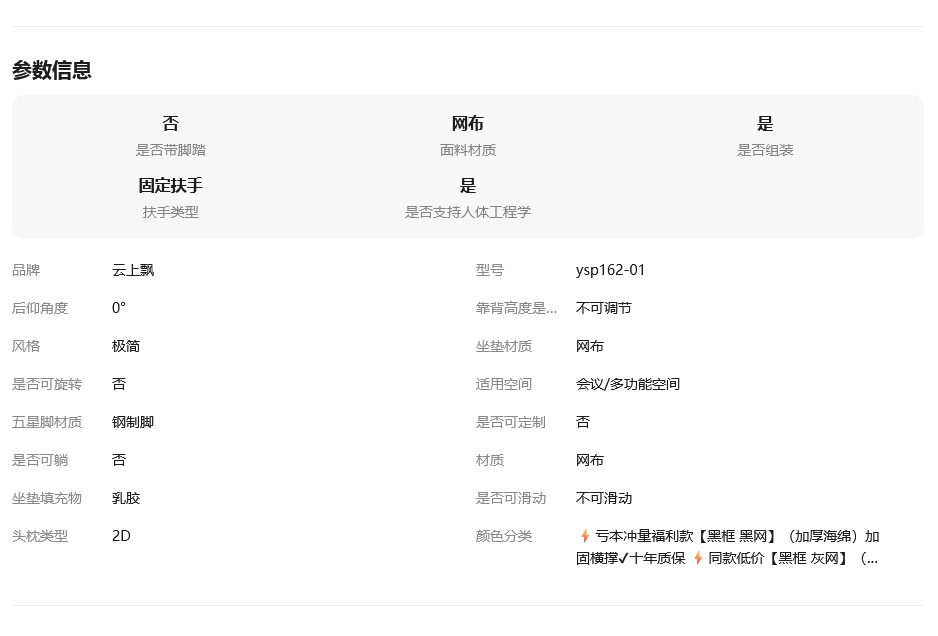Click the 2D headrest type value

121,537
